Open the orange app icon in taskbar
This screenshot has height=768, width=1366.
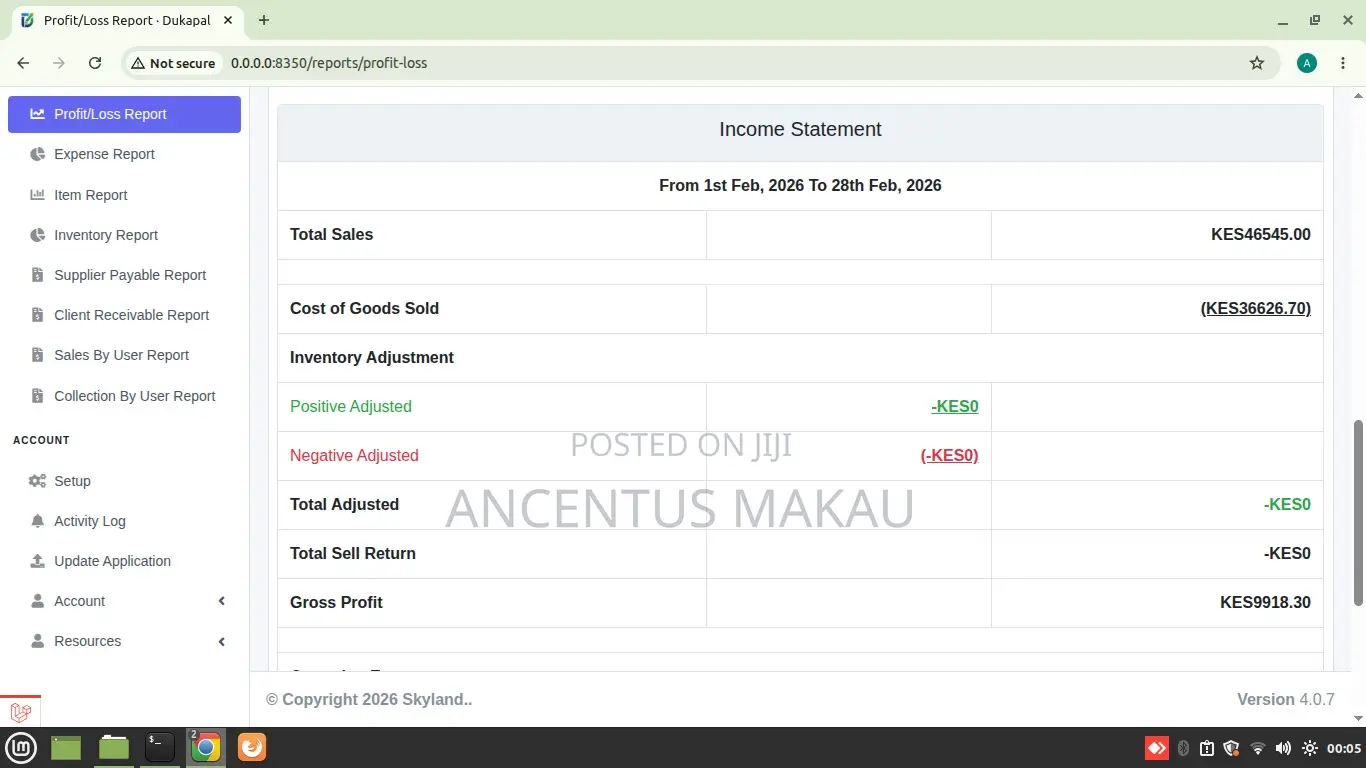252,747
